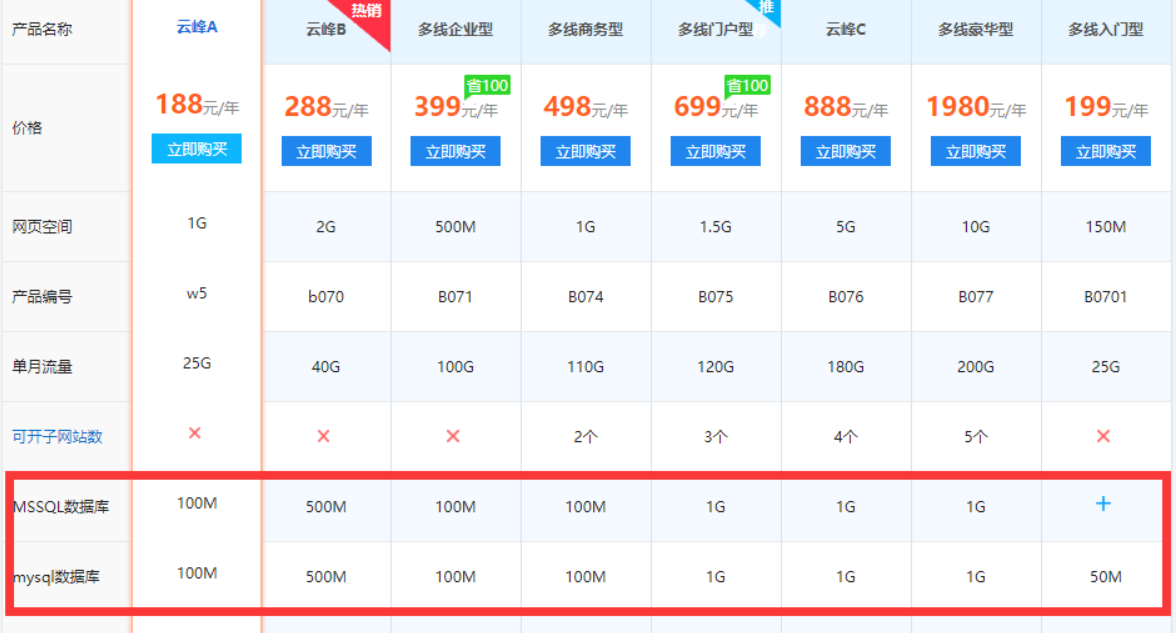Click the red X in 多线企业型 column
The height and width of the screenshot is (633, 1176).
pyautogui.click(x=453, y=436)
